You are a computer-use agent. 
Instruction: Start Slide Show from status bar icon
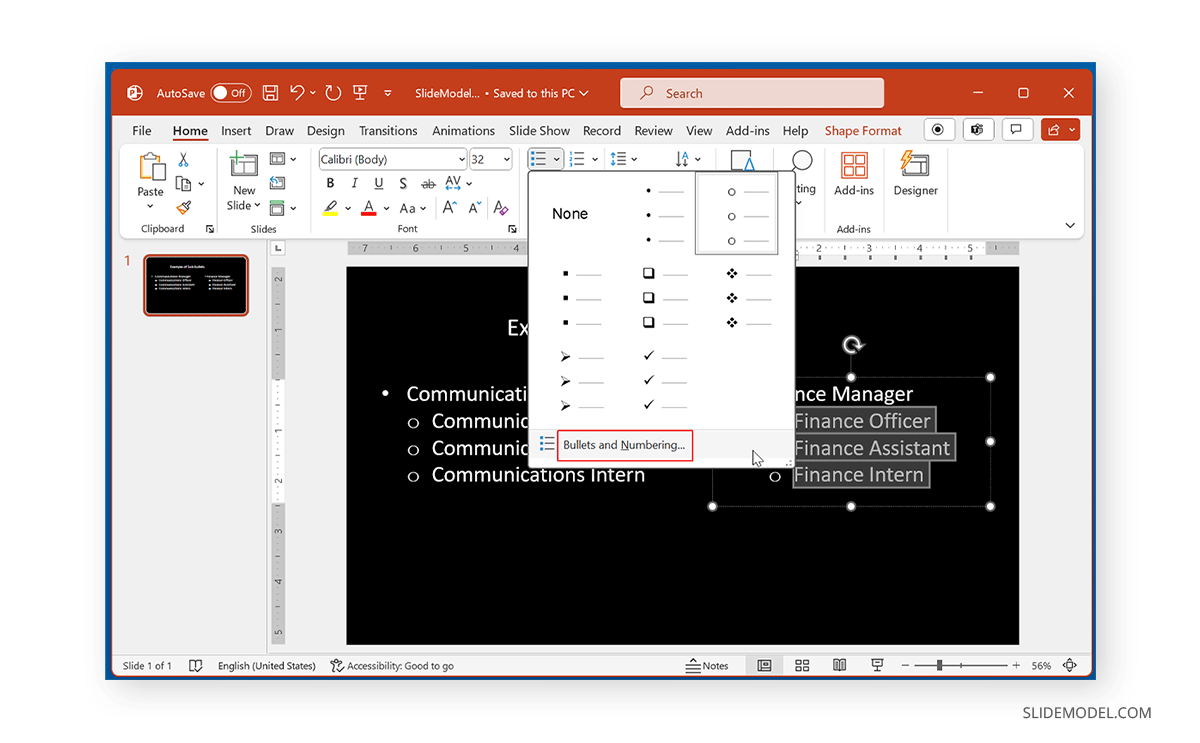point(876,665)
